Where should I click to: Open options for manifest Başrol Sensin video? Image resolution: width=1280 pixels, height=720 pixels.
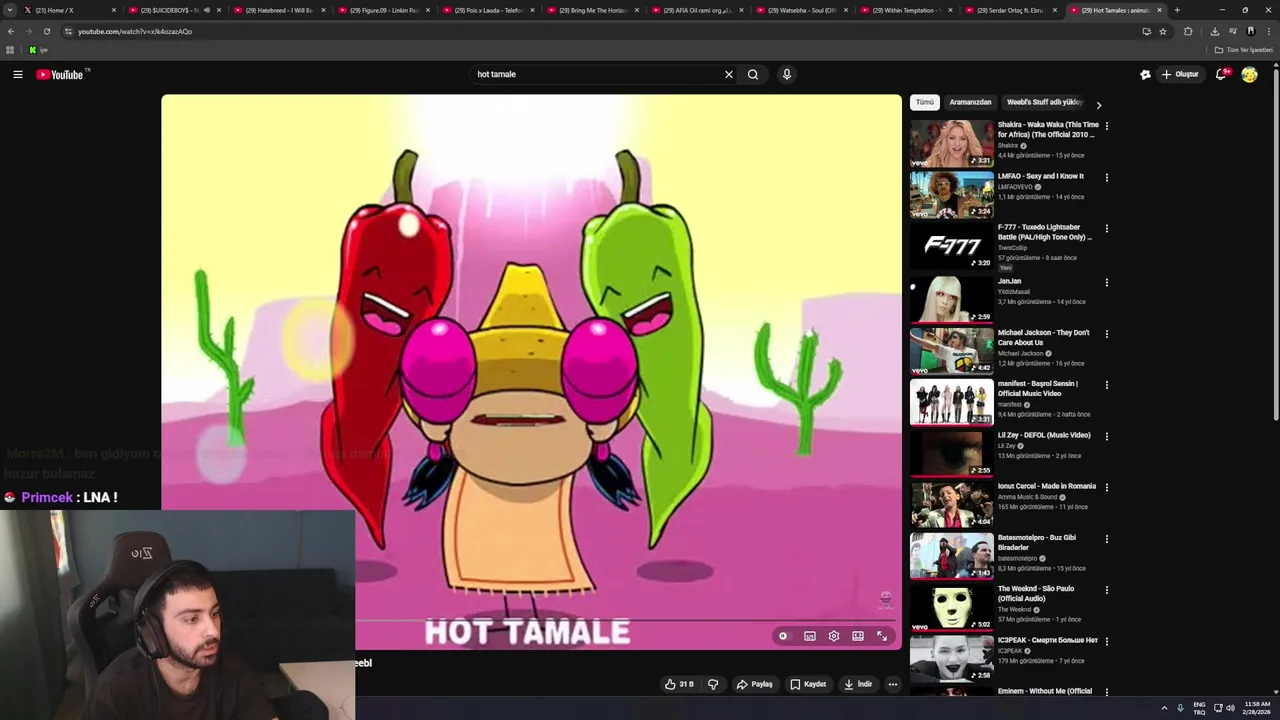(x=1106, y=385)
